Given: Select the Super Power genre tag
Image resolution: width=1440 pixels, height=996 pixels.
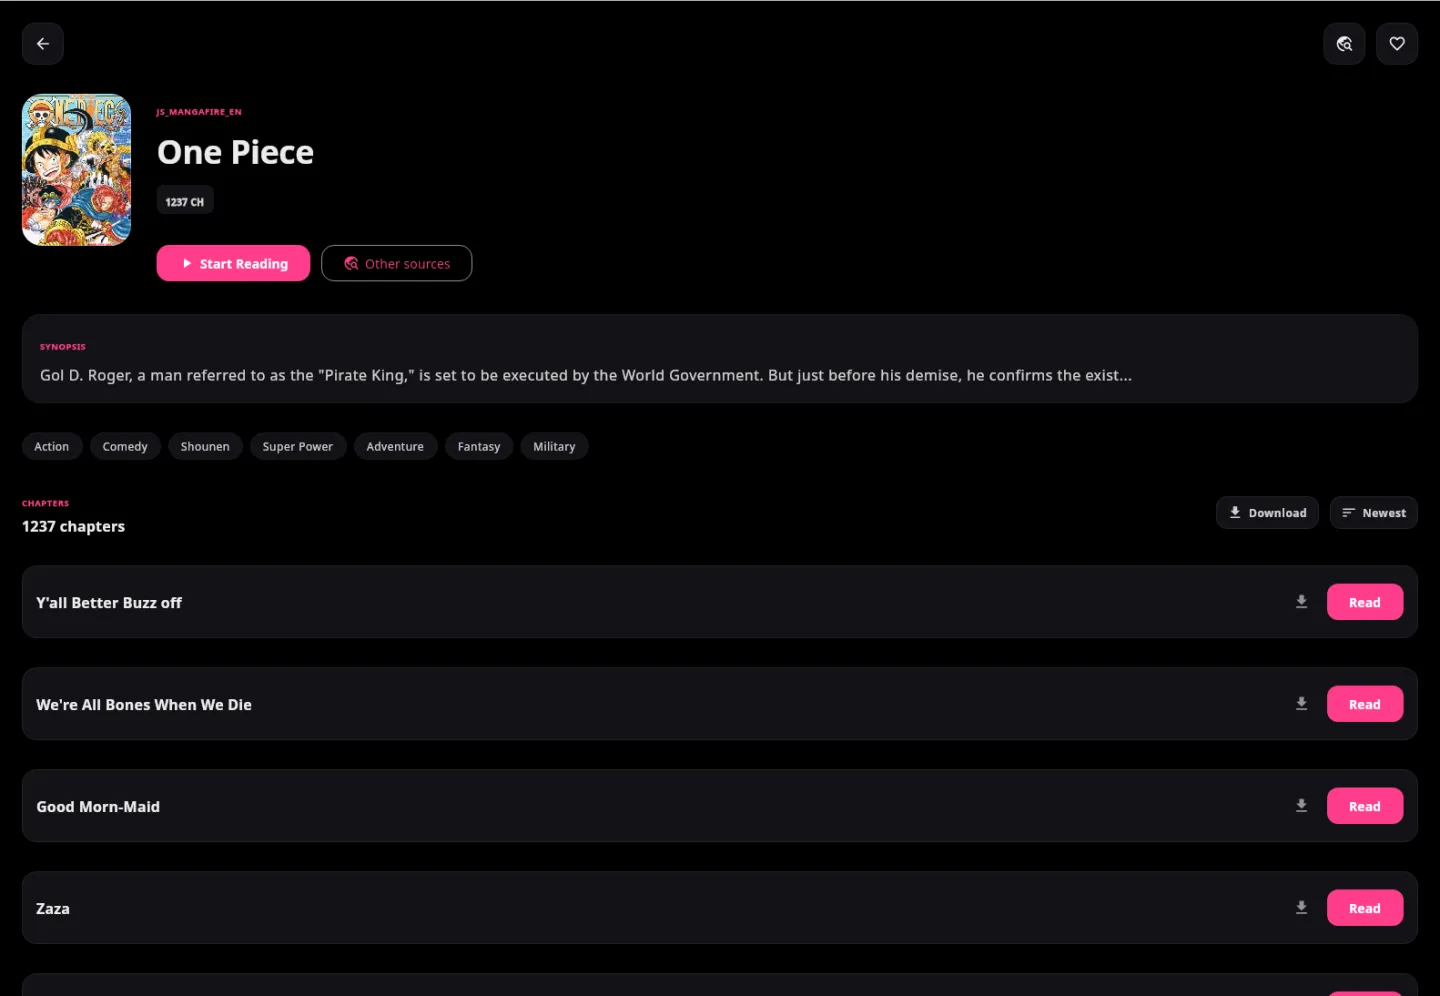Looking at the screenshot, I should tap(298, 446).
